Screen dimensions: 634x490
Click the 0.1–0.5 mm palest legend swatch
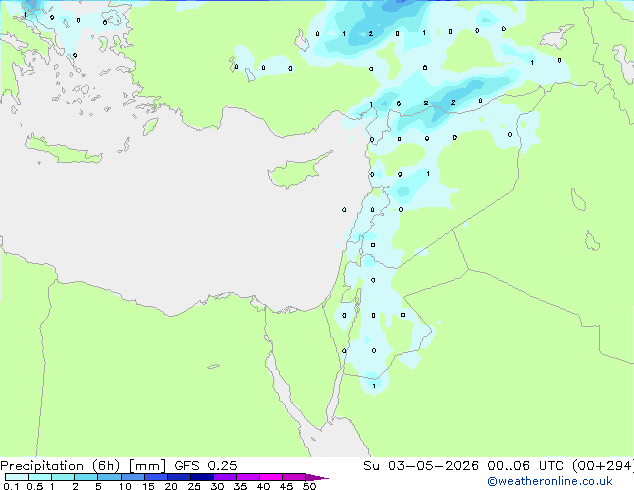(17, 477)
